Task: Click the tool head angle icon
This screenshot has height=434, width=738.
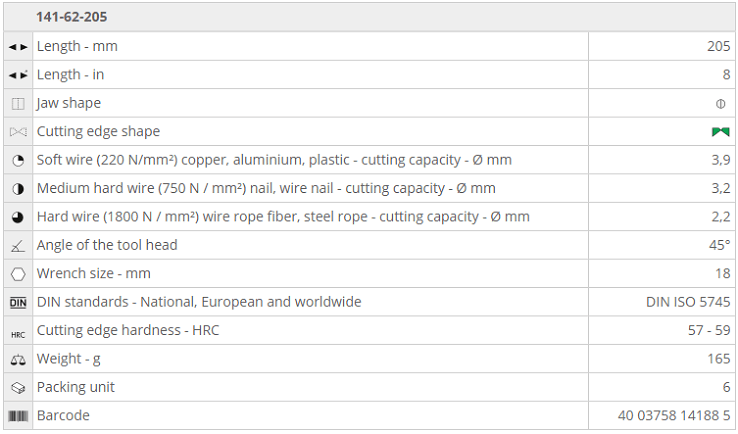Action: 18,245
